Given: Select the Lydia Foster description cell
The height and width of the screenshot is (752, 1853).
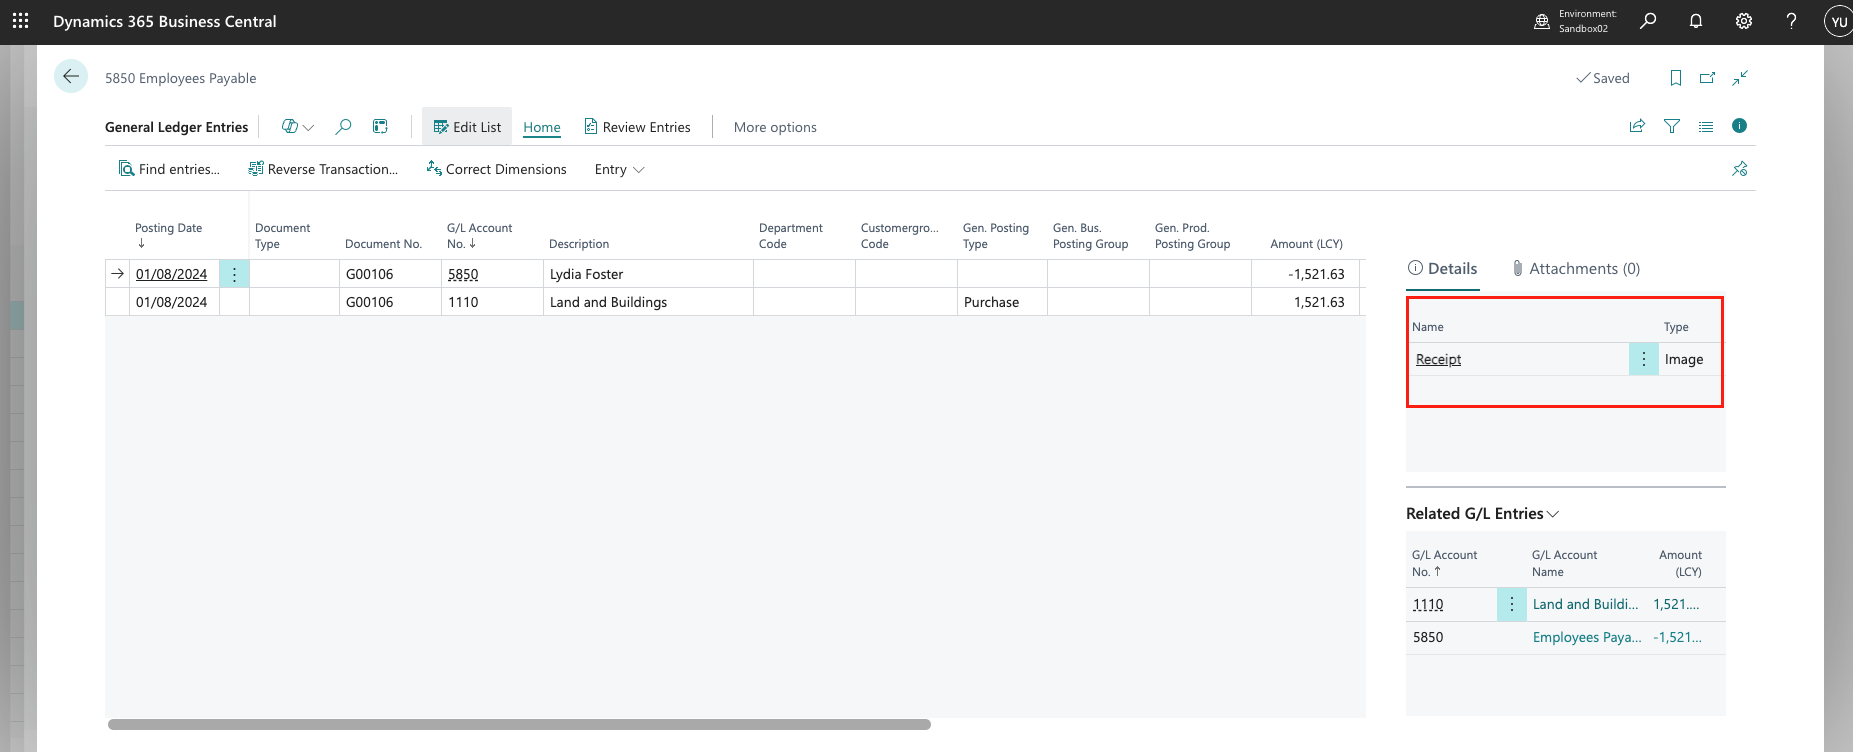Looking at the screenshot, I should click(x=648, y=274).
